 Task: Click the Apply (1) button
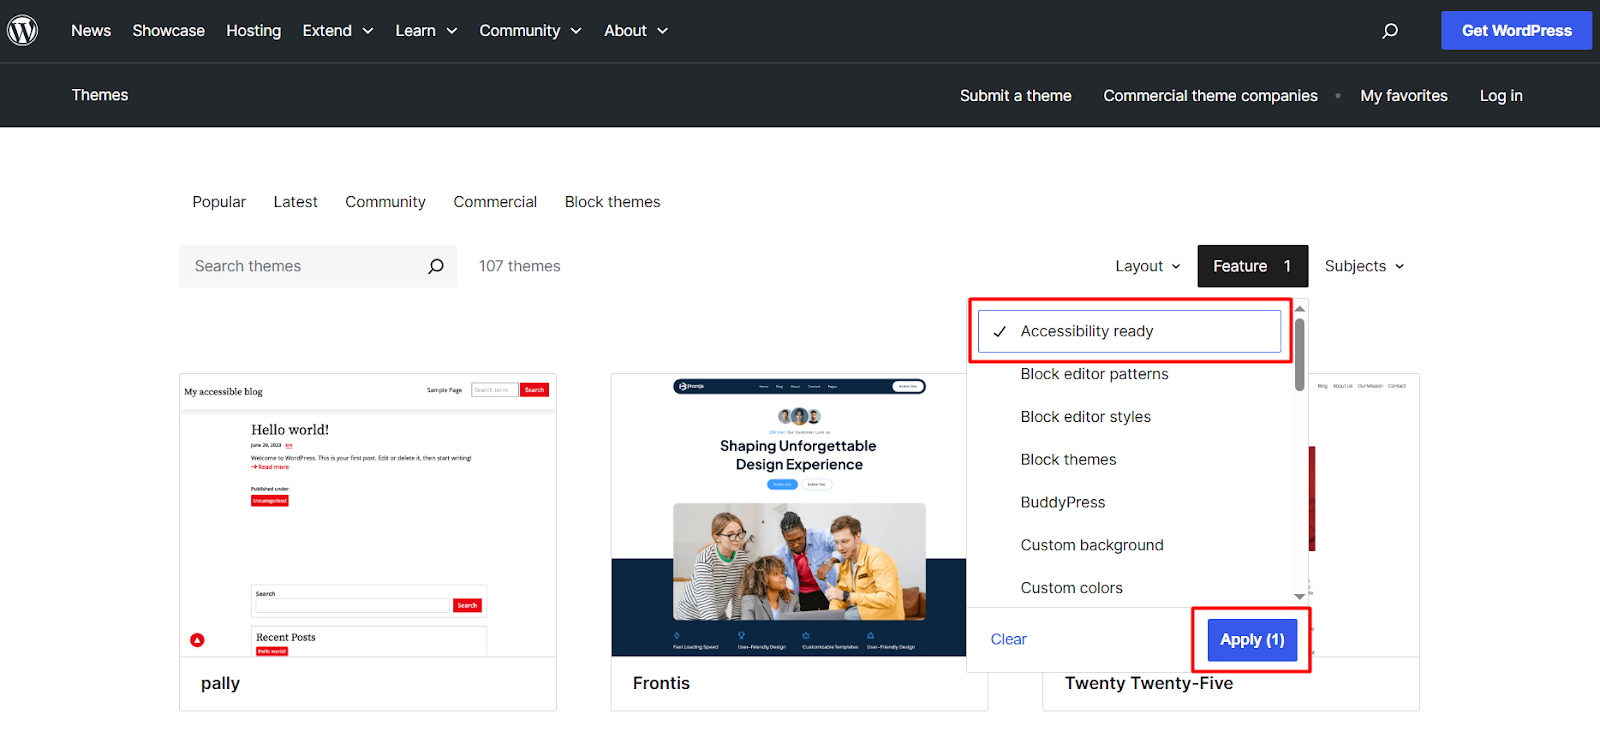click(1252, 640)
